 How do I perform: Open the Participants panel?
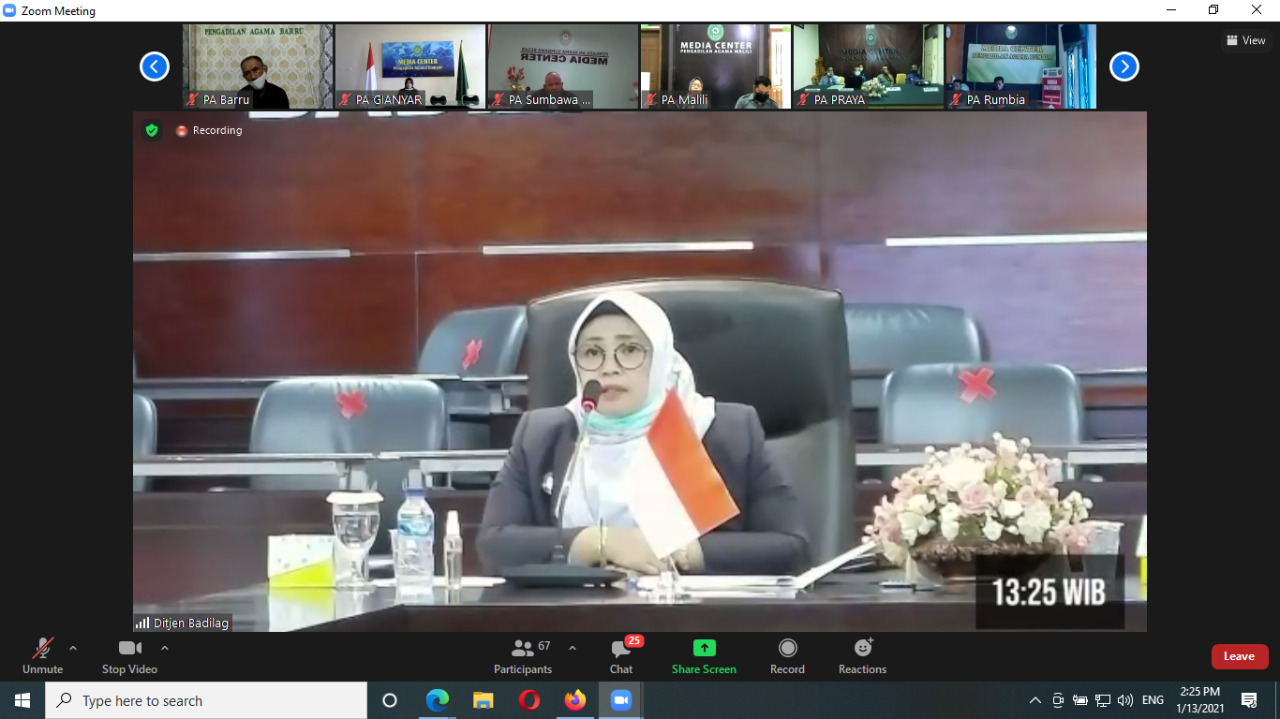click(523, 656)
